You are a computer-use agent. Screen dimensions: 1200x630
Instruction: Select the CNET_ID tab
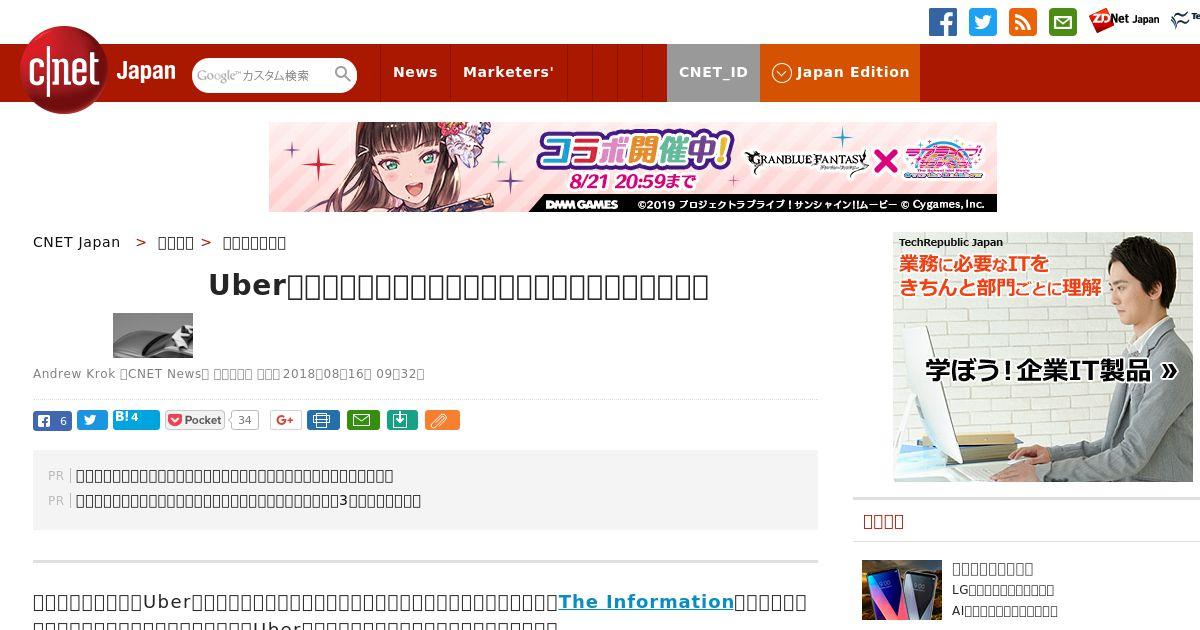point(713,72)
